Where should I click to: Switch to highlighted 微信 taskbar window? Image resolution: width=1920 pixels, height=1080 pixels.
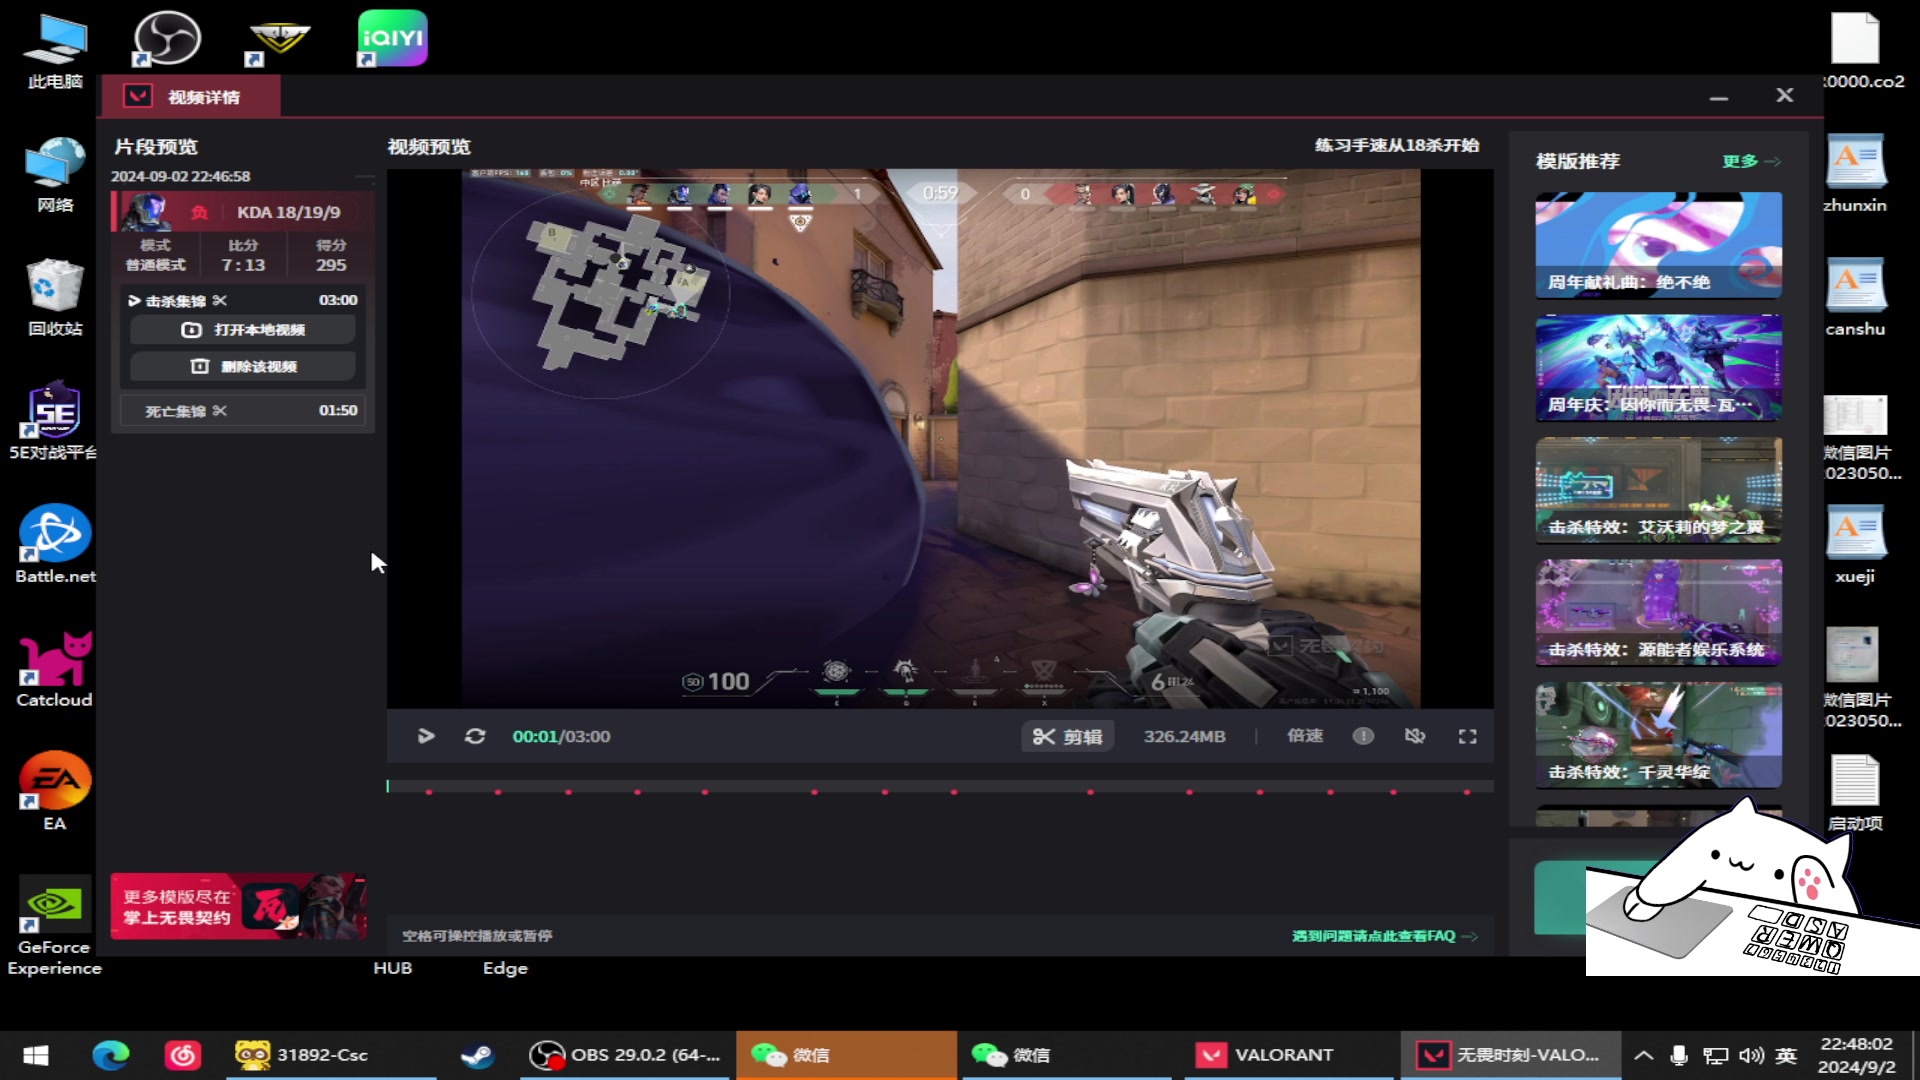846,1055
